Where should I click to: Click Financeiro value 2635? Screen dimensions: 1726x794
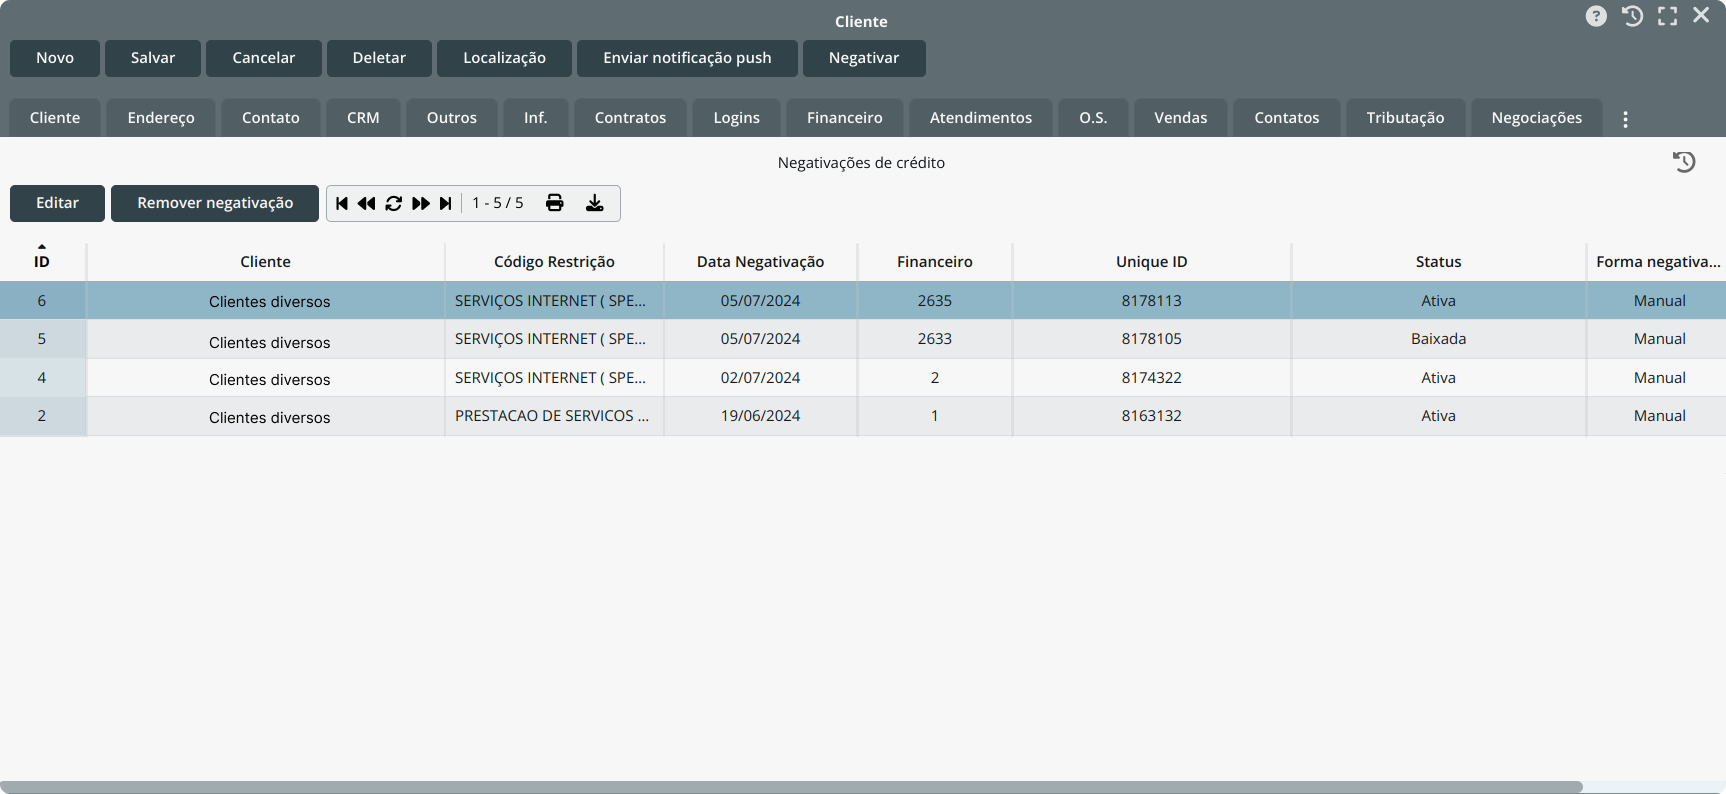[935, 301]
